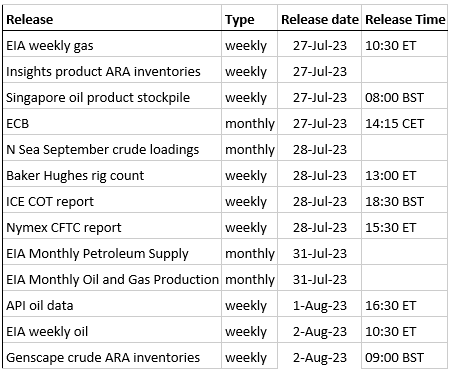Select Insights product ARA inventories cell
The height and width of the screenshot is (373, 451).
pos(112,71)
